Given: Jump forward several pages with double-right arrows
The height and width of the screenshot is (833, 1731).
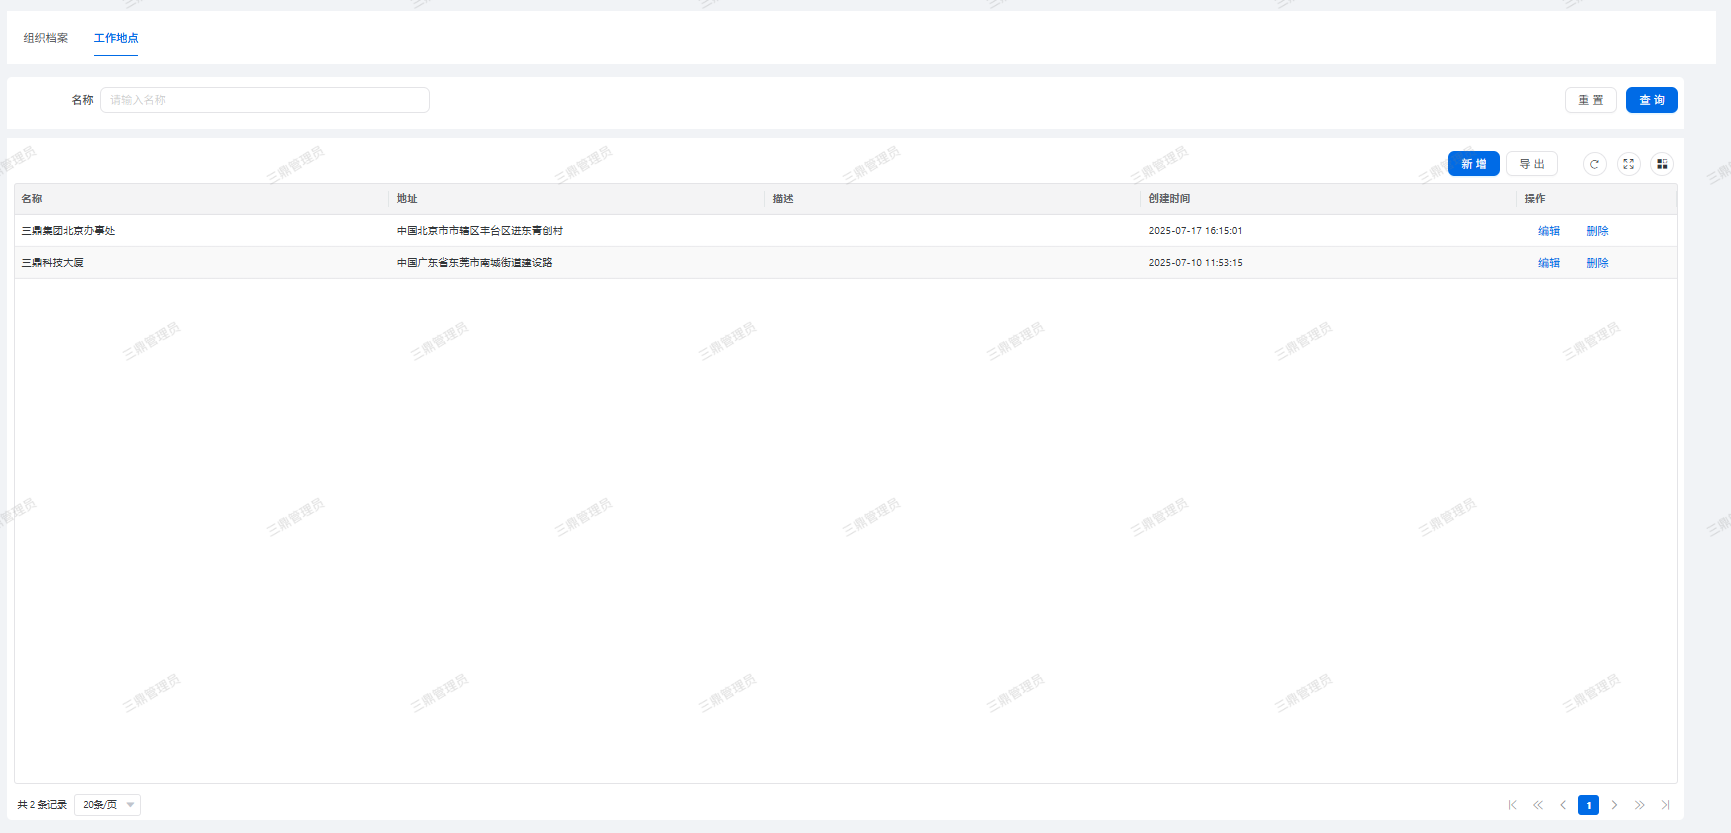Looking at the screenshot, I should (1640, 805).
